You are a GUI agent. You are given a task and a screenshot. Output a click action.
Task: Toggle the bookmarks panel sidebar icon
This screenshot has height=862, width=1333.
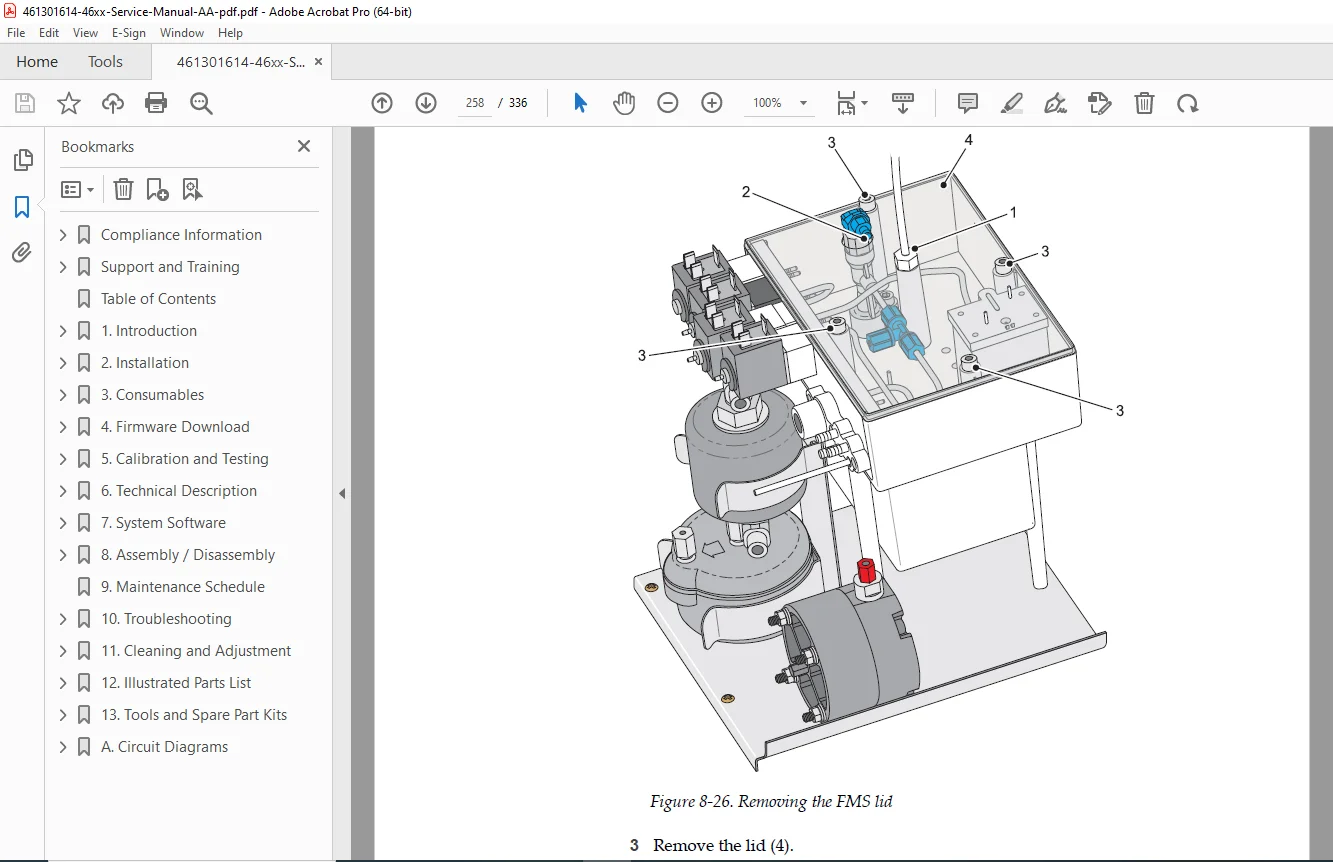[x=22, y=207]
